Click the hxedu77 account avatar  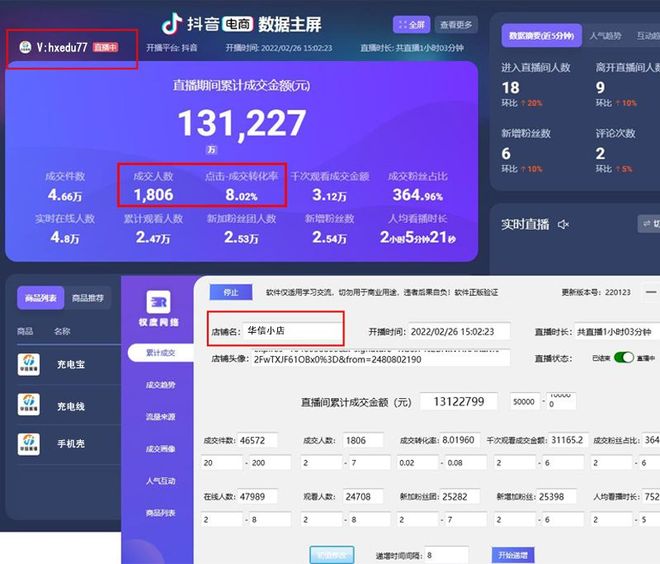click(x=22, y=47)
